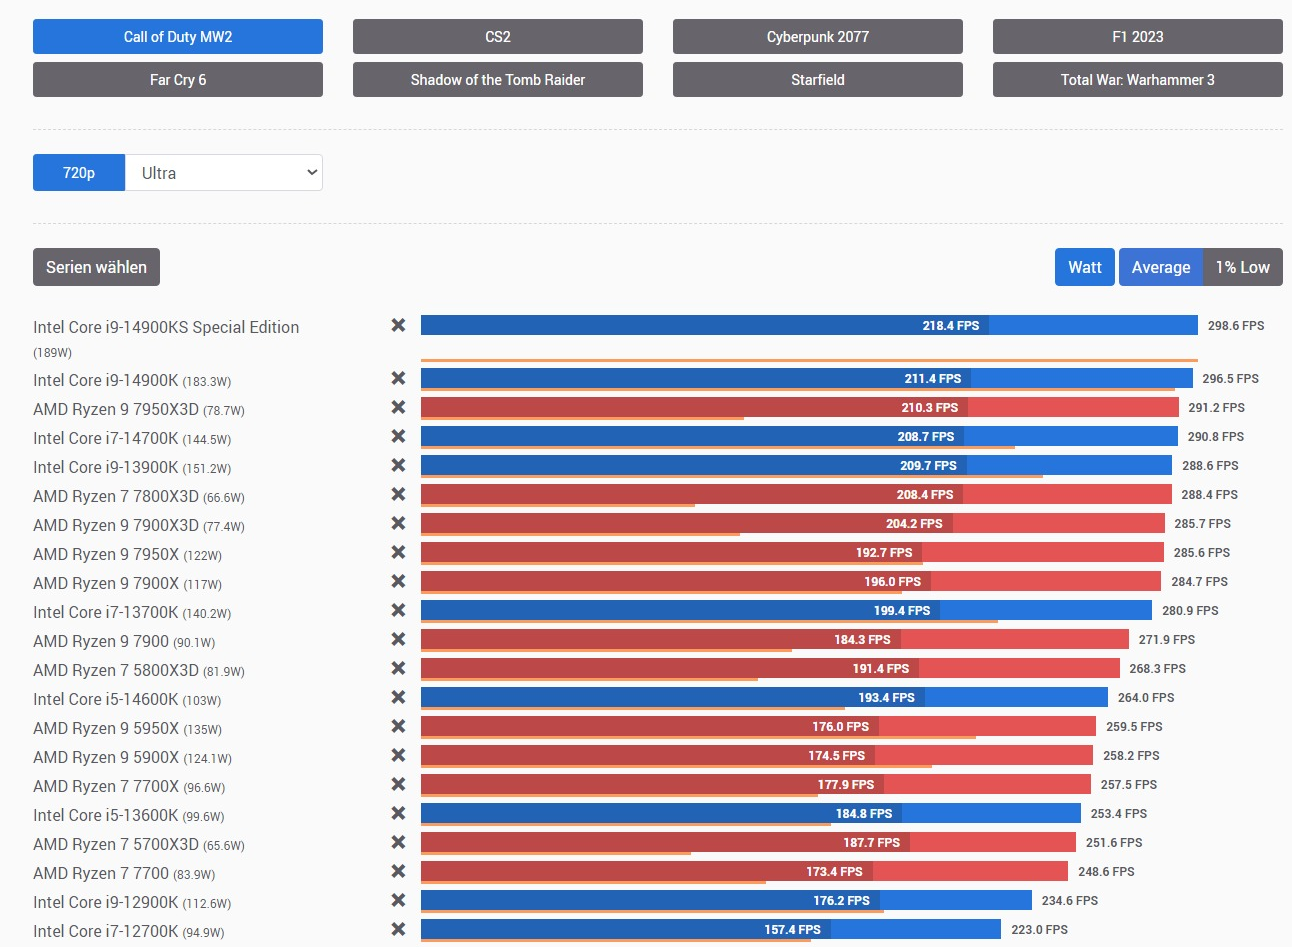Click the i9-14900KS 298.6 FPS bar
This screenshot has height=947, width=1292.
[x=809, y=325]
